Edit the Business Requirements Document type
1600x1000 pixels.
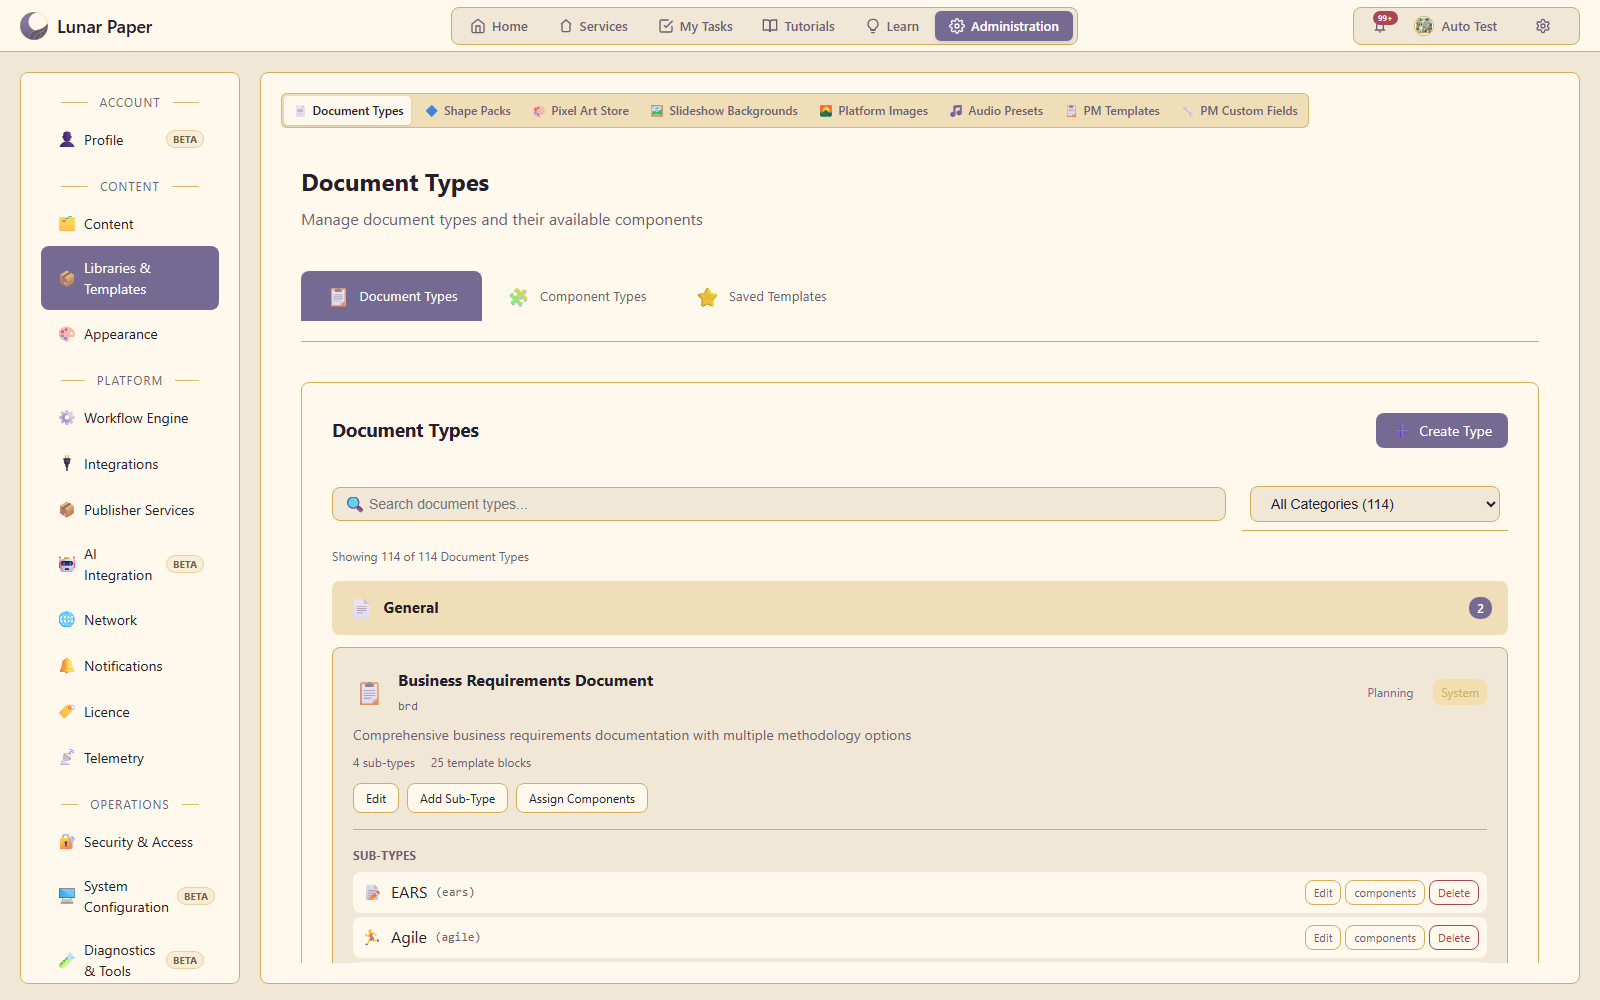(376, 799)
